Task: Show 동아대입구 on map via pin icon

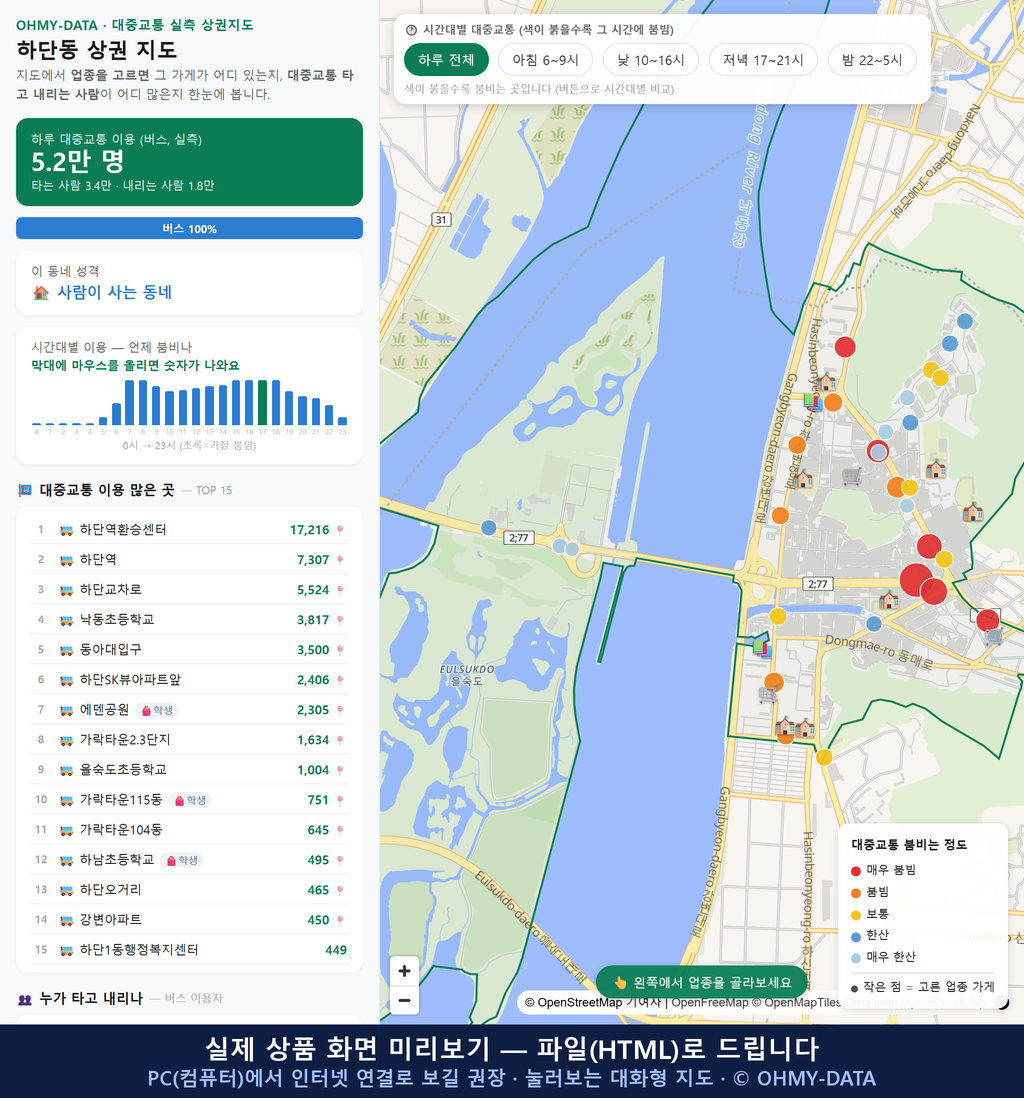Action: [340, 650]
